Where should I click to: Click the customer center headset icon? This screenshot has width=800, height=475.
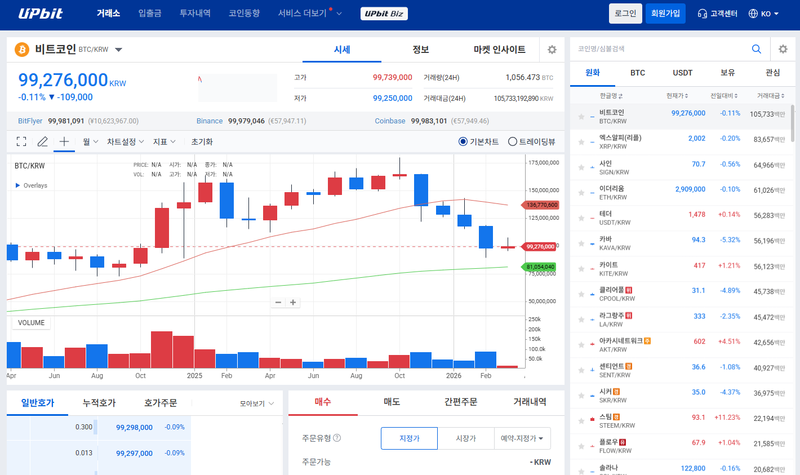[x=702, y=14]
